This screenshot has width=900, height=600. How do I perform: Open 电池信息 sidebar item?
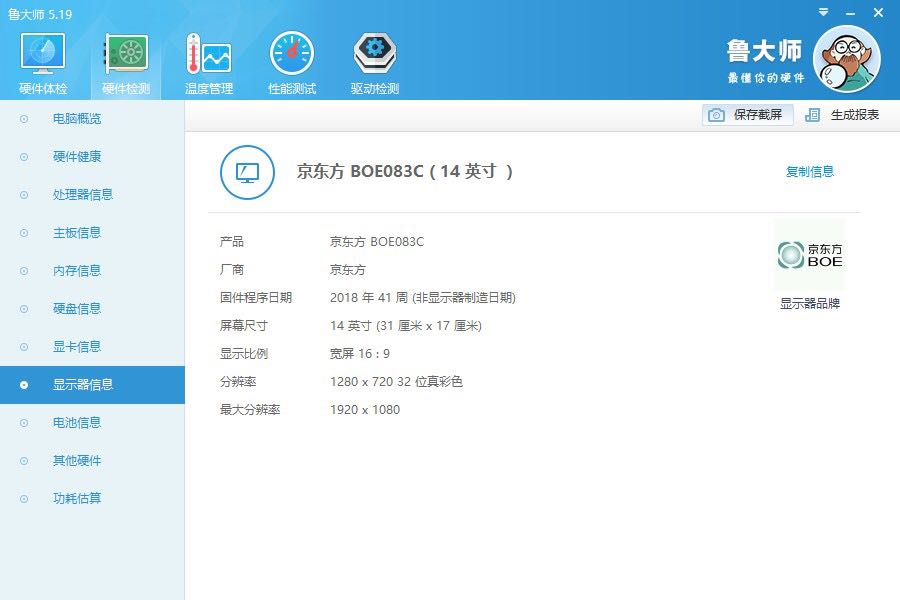(x=92, y=423)
